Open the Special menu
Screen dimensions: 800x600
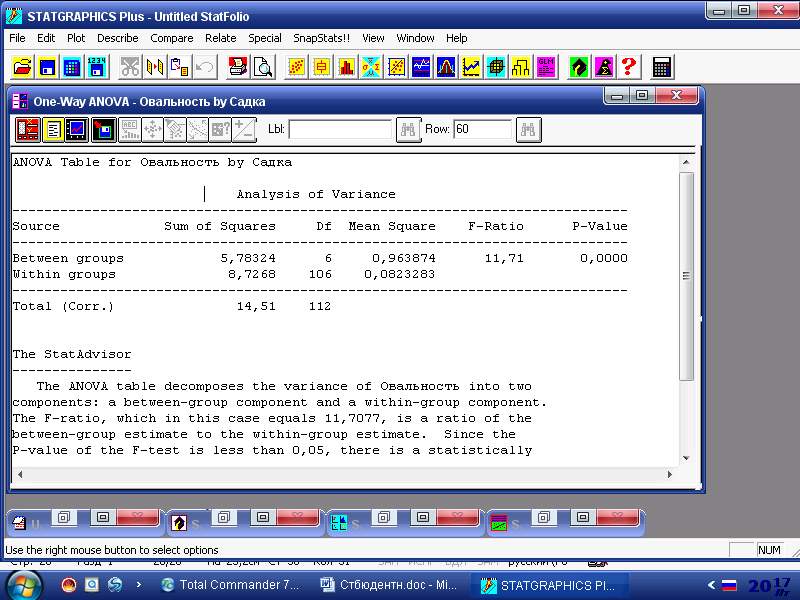[265, 38]
